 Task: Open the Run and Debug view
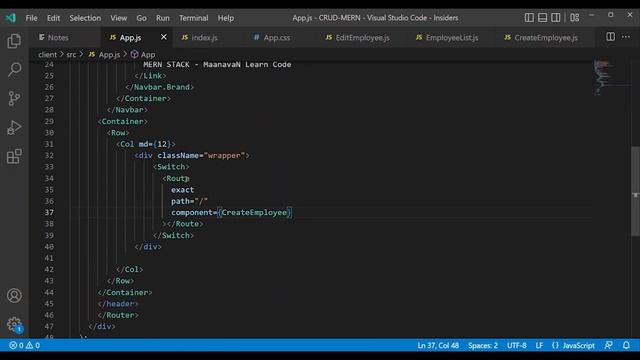click(x=14, y=127)
